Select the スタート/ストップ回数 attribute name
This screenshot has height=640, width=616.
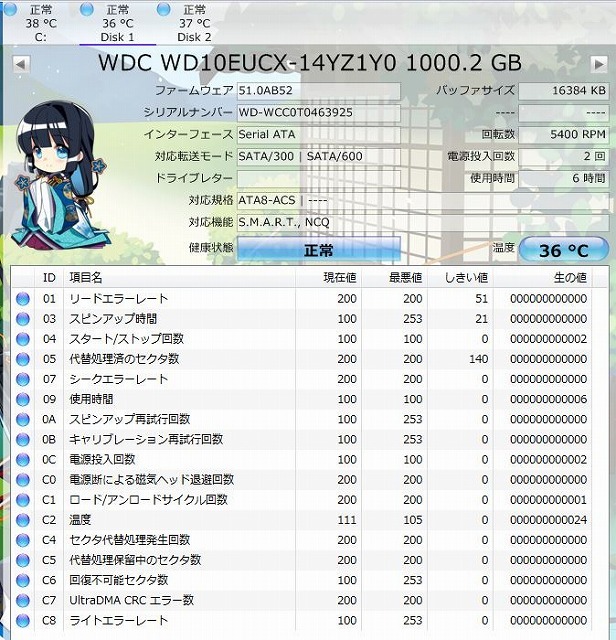127,339
